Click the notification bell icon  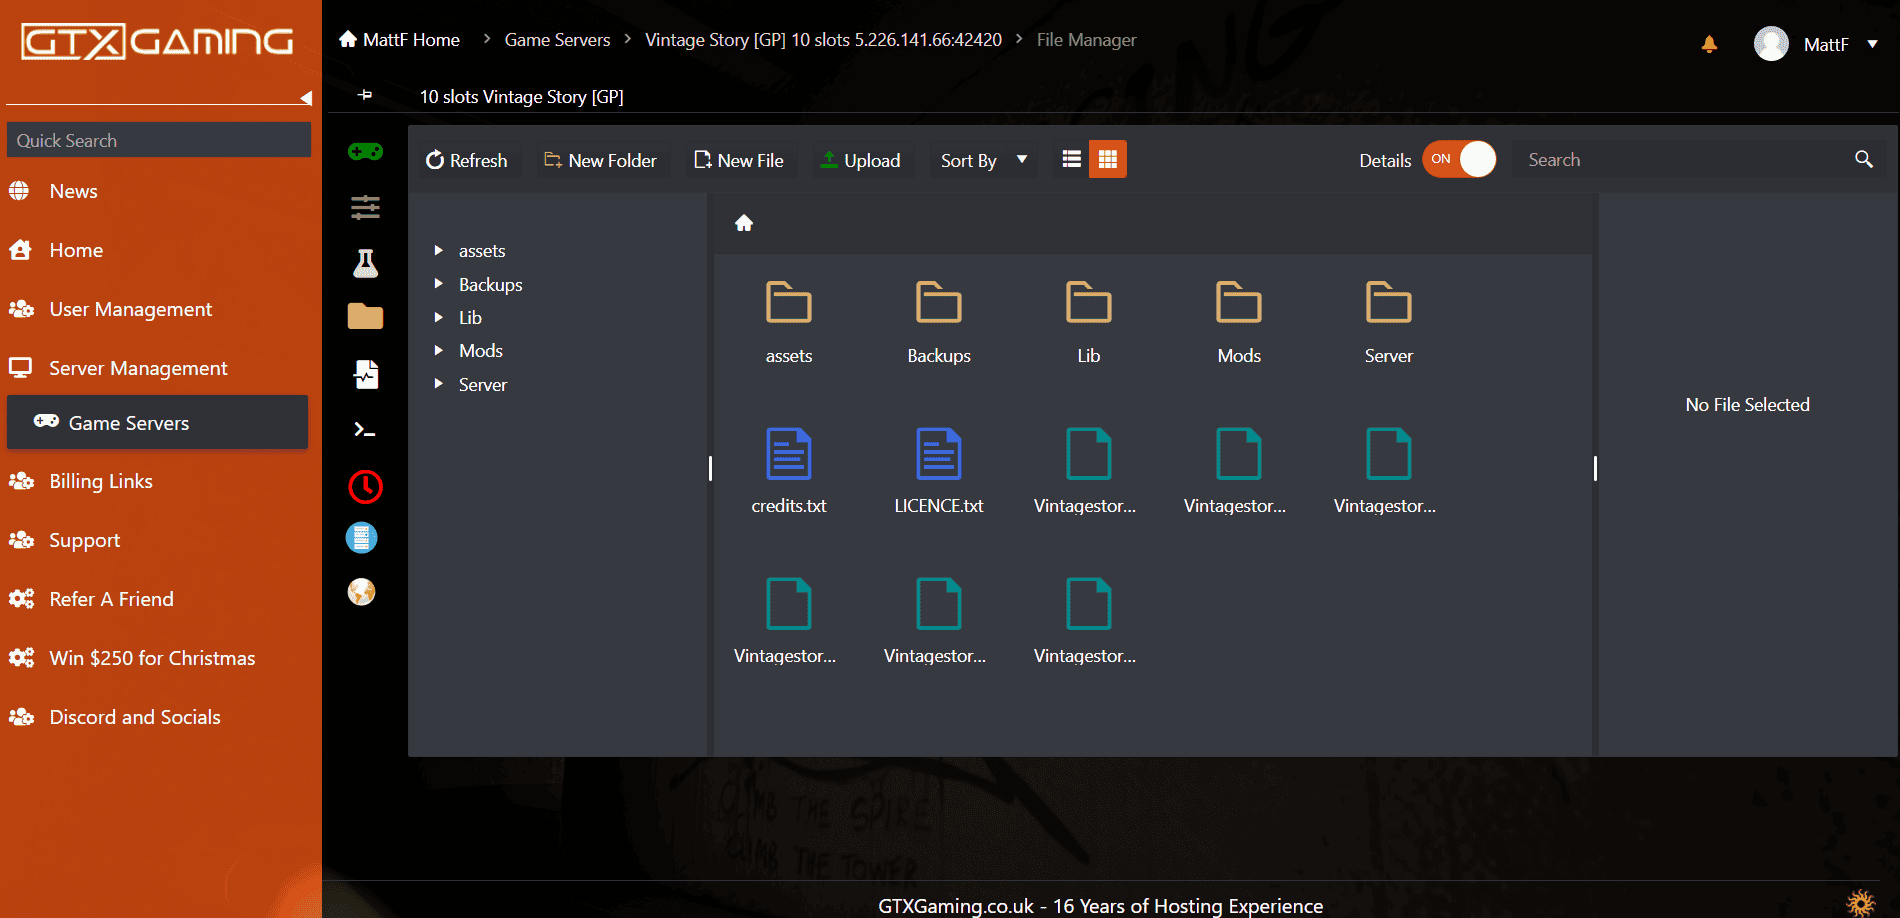coord(1709,44)
